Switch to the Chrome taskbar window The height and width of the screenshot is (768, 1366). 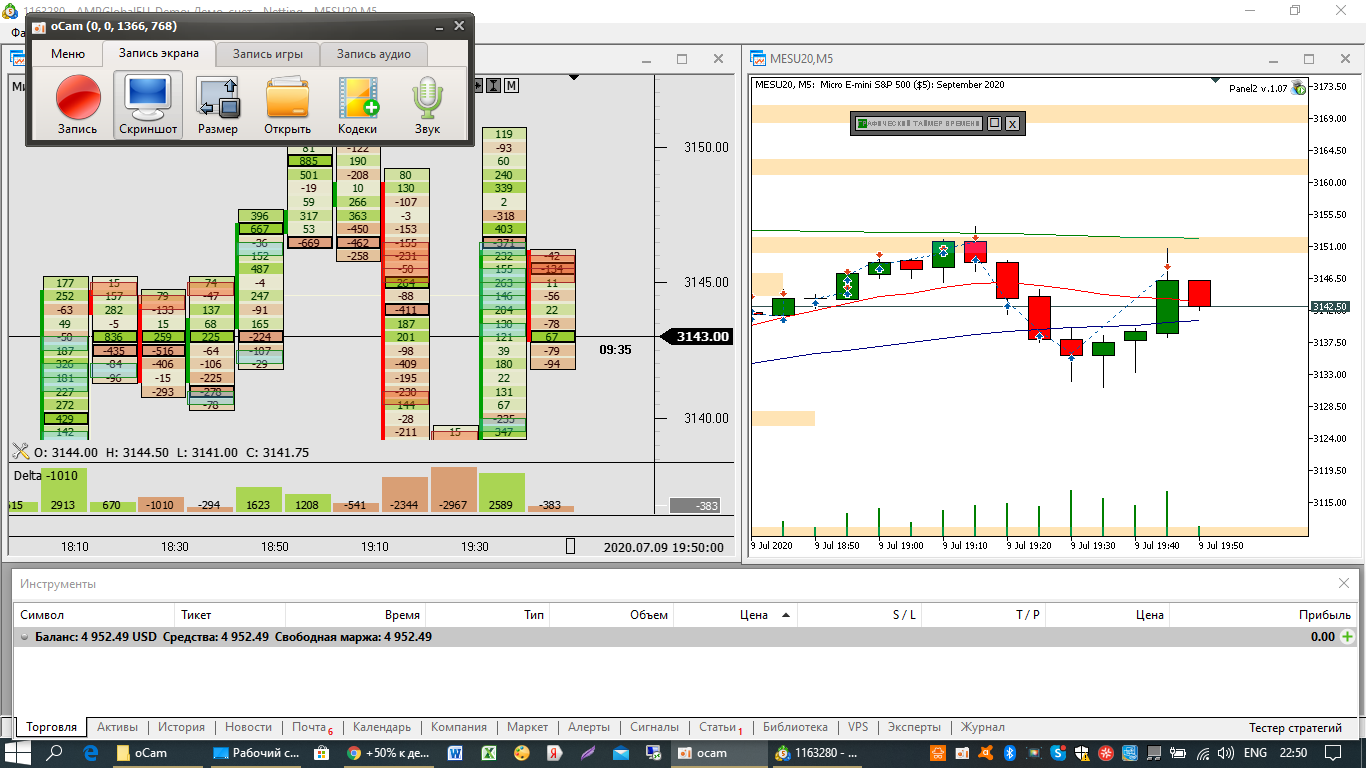pyautogui.click(x=388, y=752)
